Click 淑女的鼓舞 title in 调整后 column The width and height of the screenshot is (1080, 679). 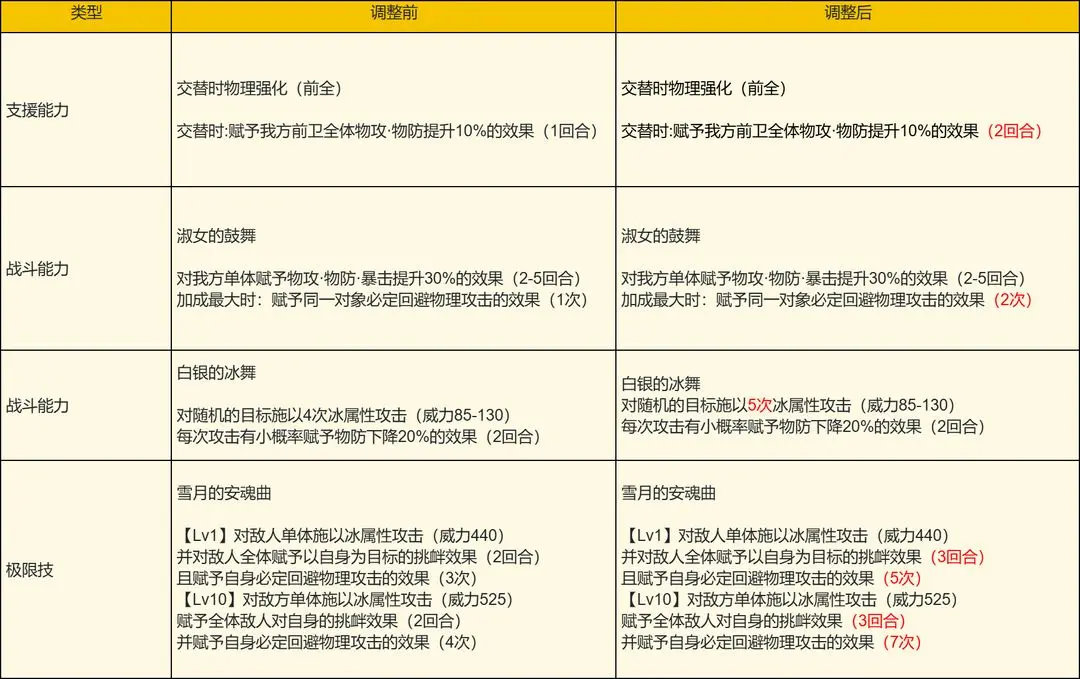[x=661, y=236]
